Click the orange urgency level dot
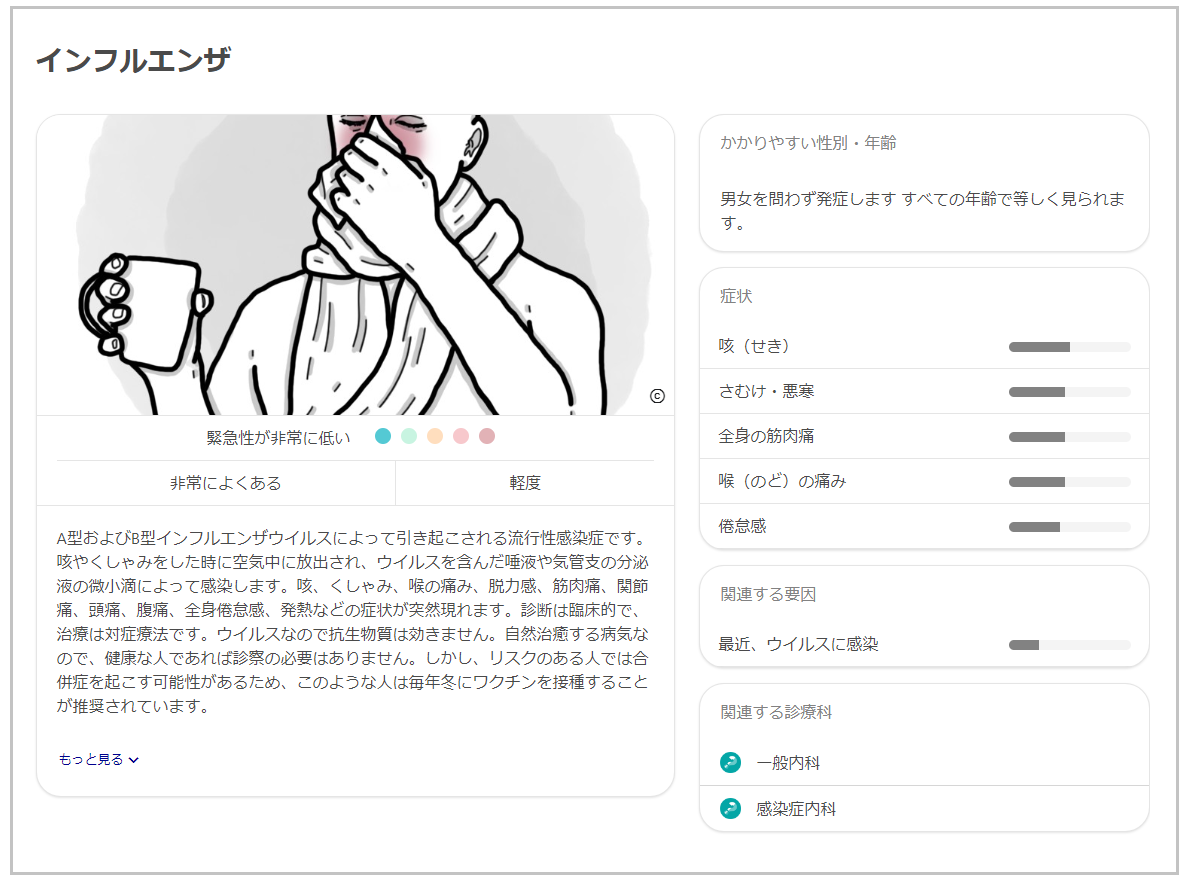 point(435,436)
